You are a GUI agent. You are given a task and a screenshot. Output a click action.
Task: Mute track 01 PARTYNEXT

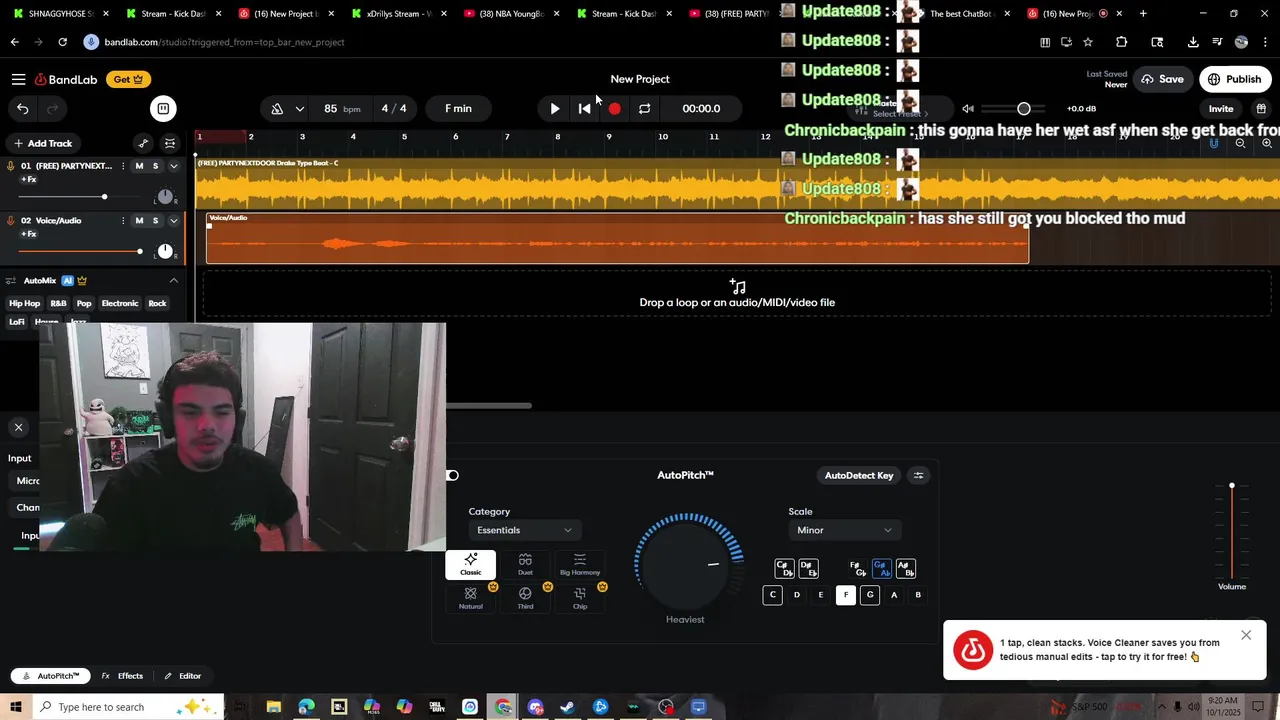139,166
